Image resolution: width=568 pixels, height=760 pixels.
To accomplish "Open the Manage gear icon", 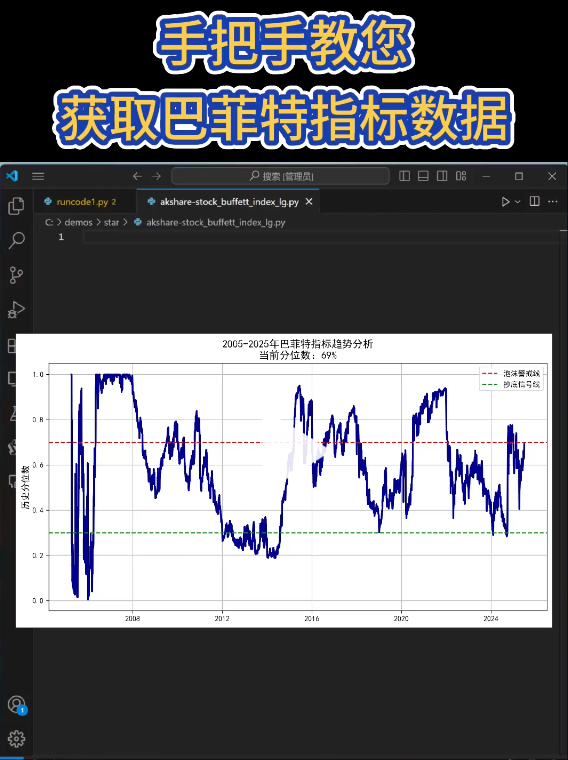I will point(16,739).
